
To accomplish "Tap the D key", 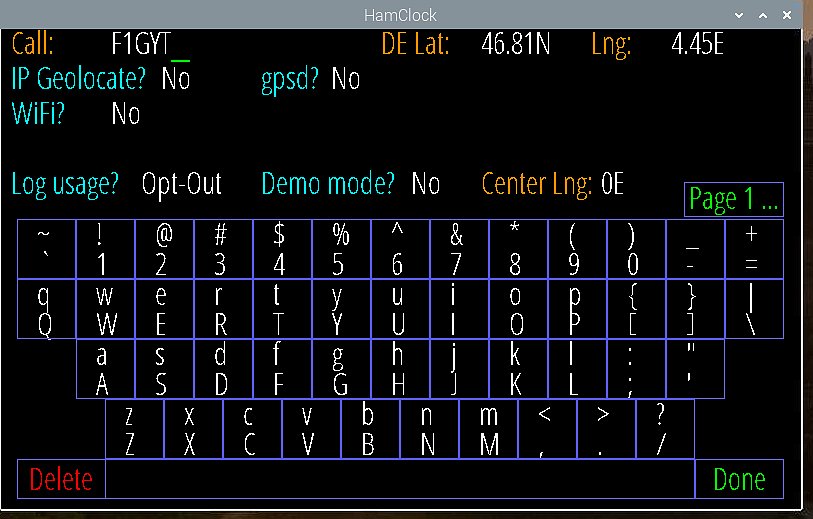I will [x=223, y=369].
